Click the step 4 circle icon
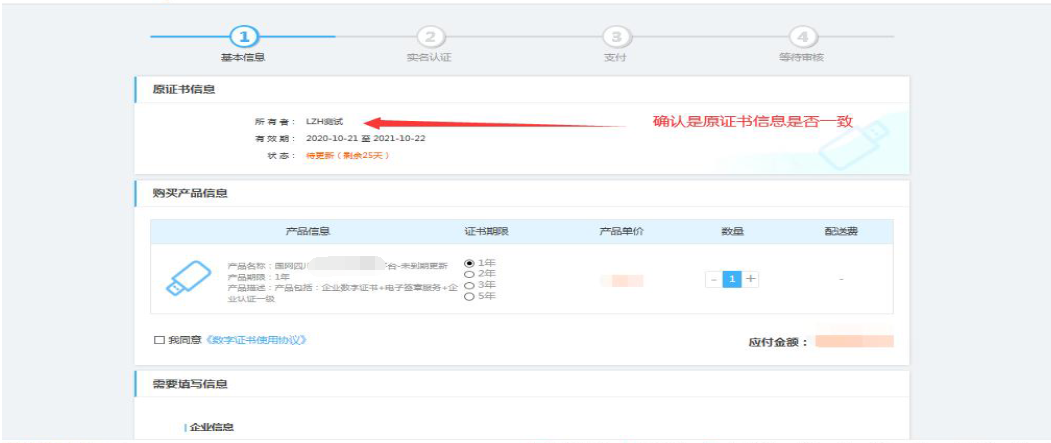1051x443 pixels. point(803,37)
